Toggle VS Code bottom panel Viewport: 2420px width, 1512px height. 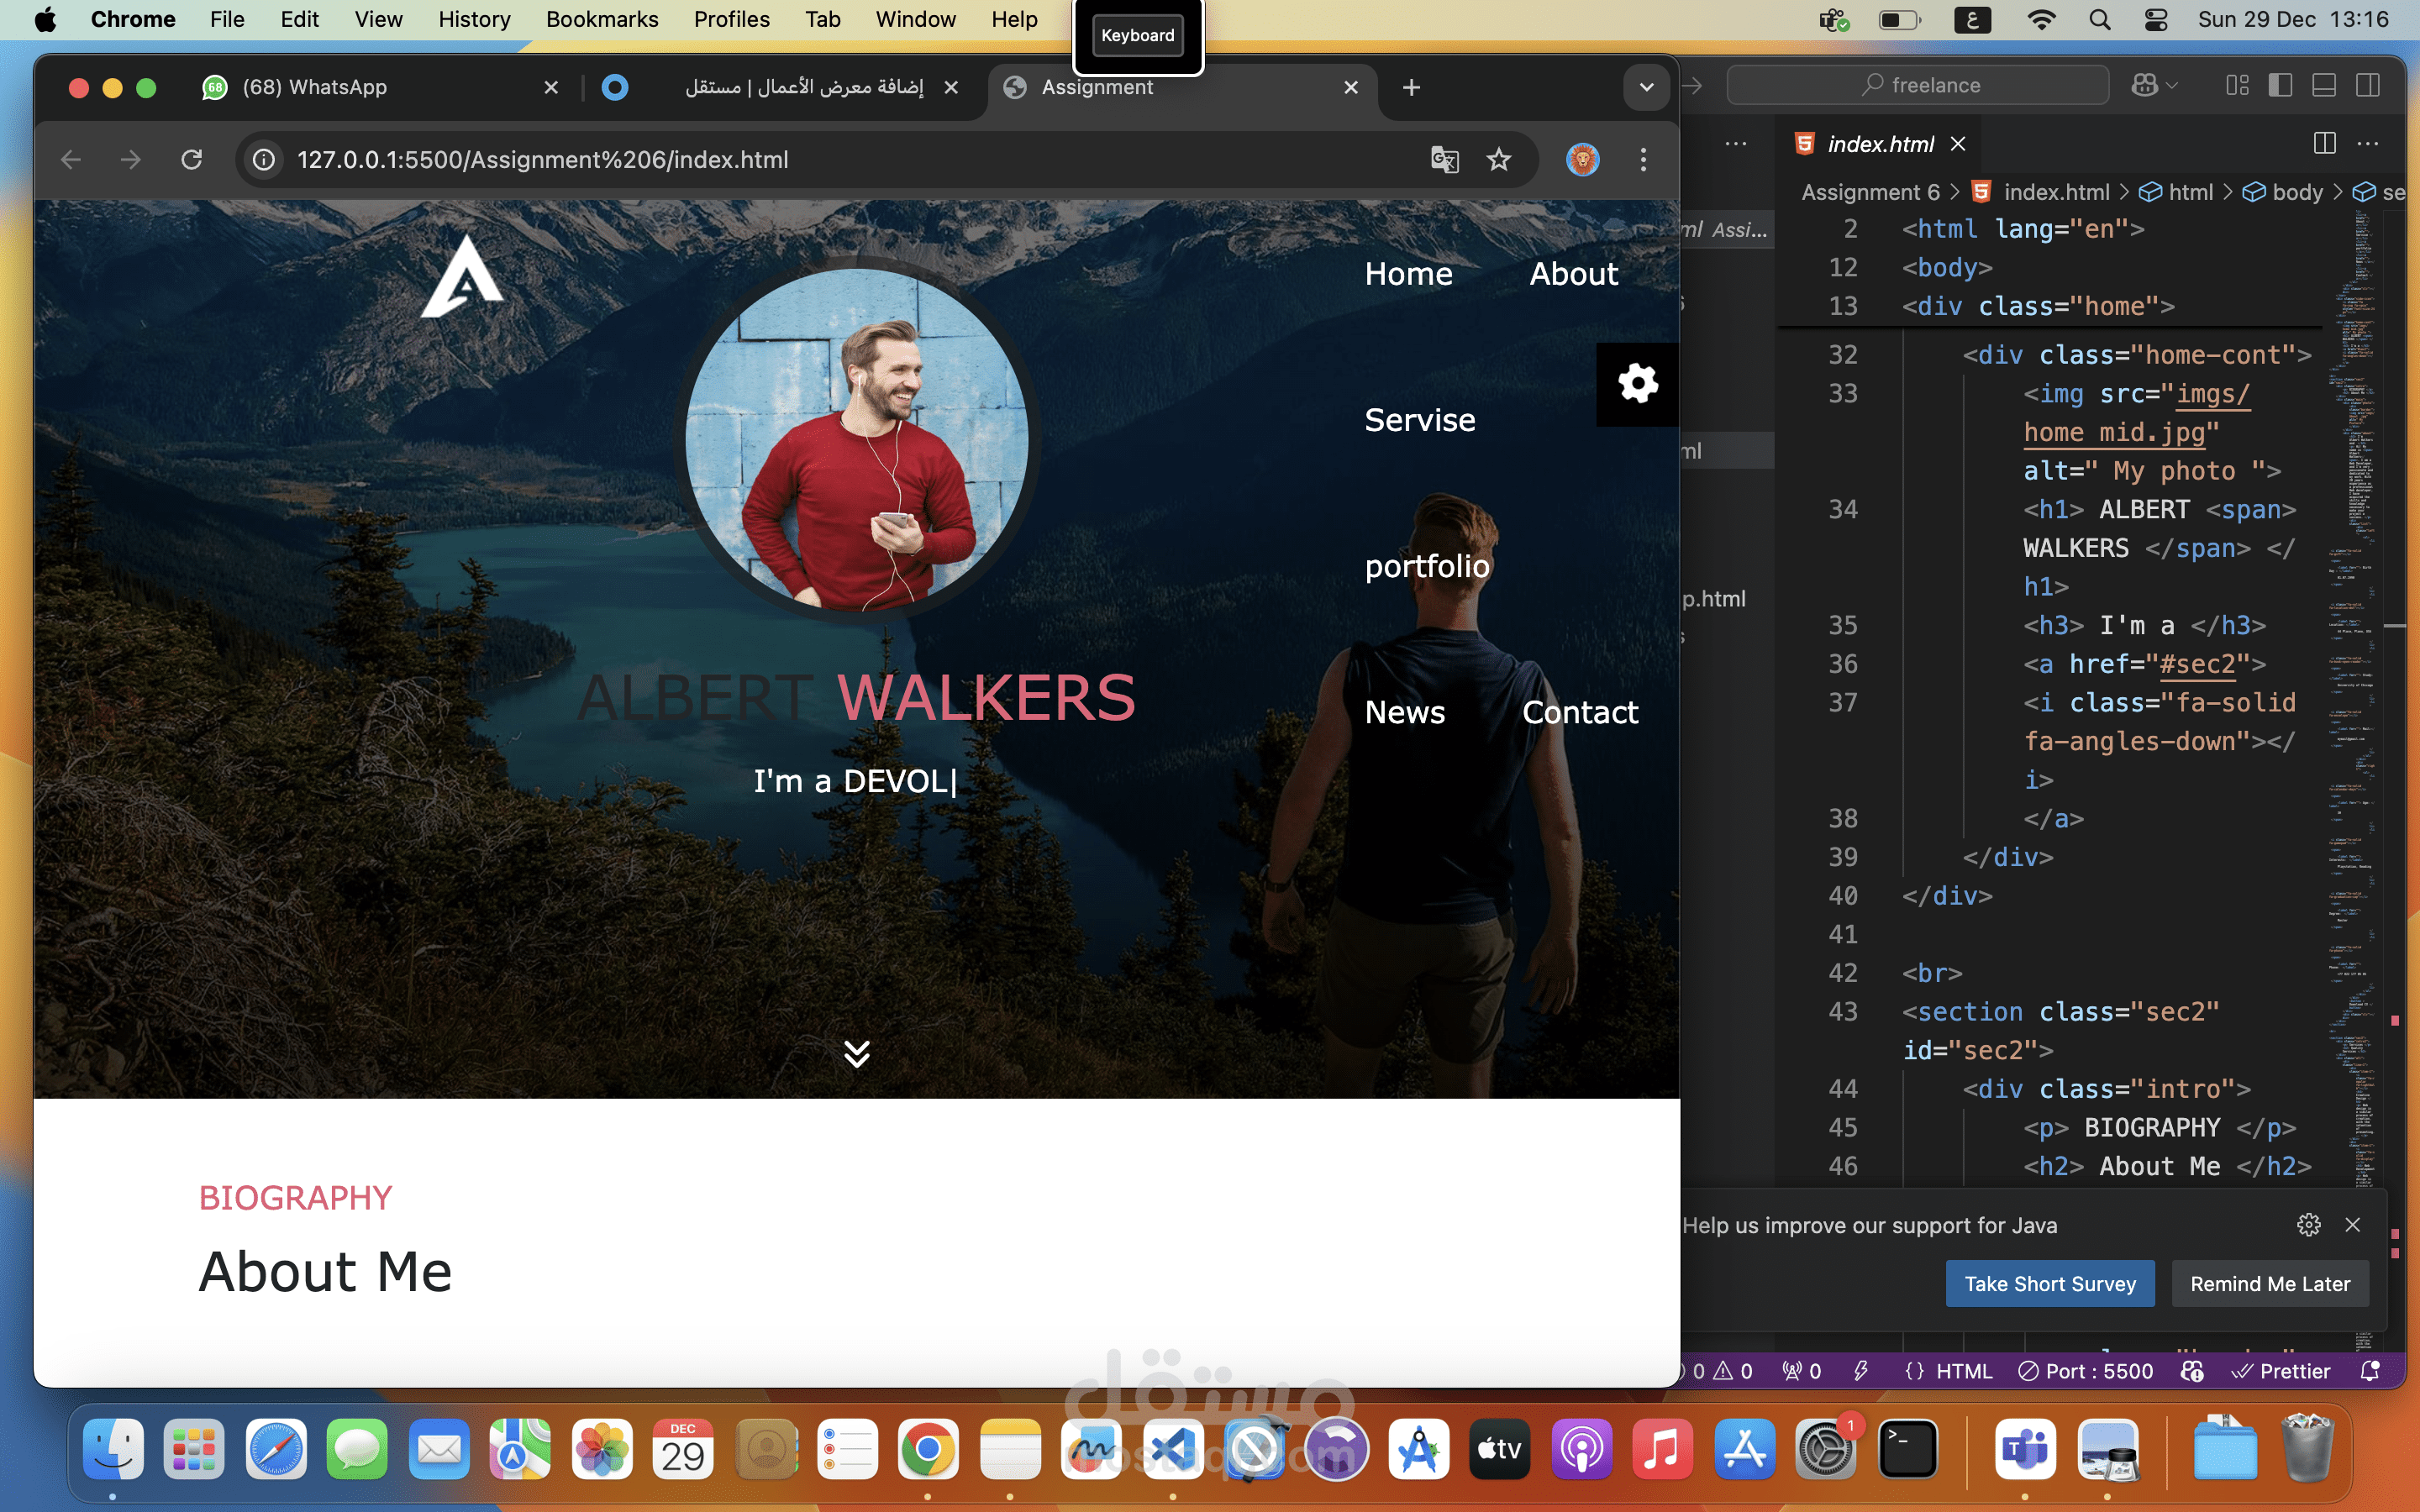coord(2324,85)
